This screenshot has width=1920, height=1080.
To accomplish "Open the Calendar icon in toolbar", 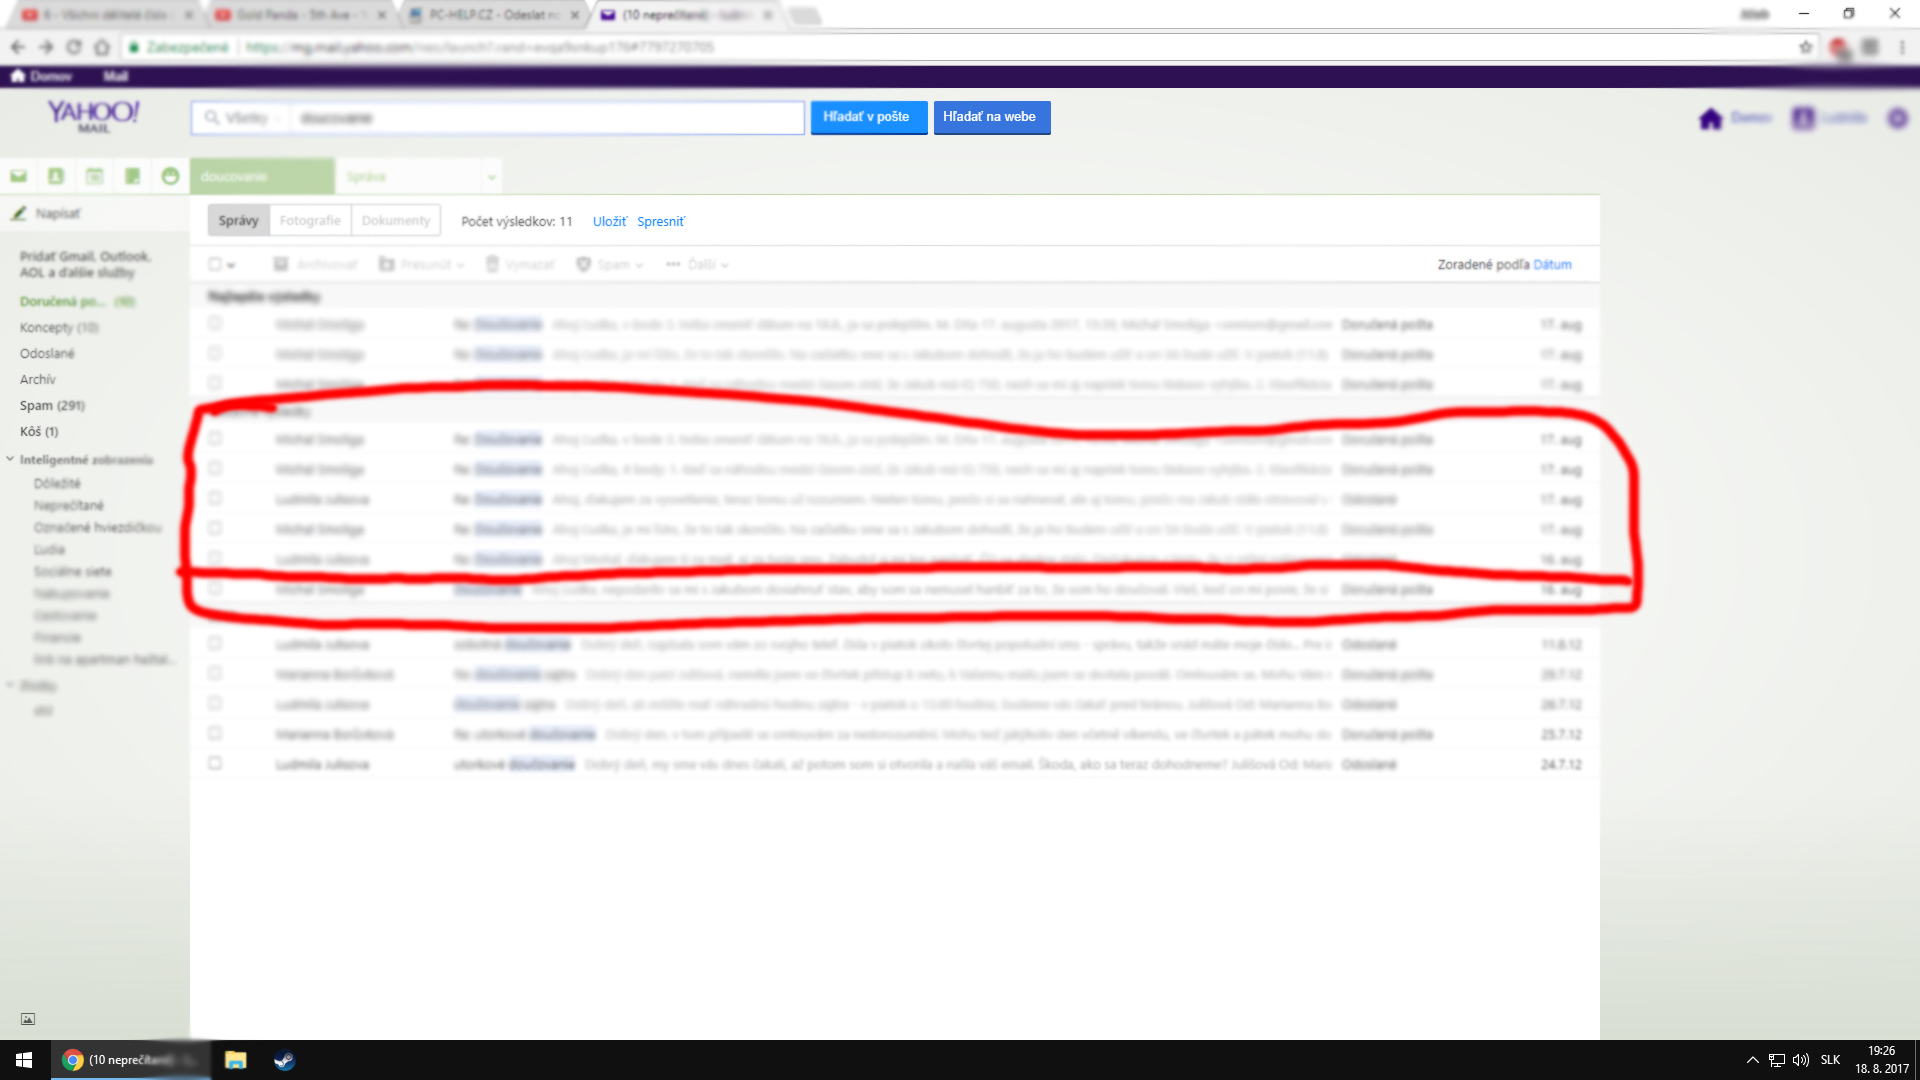I will click(94, 176).
